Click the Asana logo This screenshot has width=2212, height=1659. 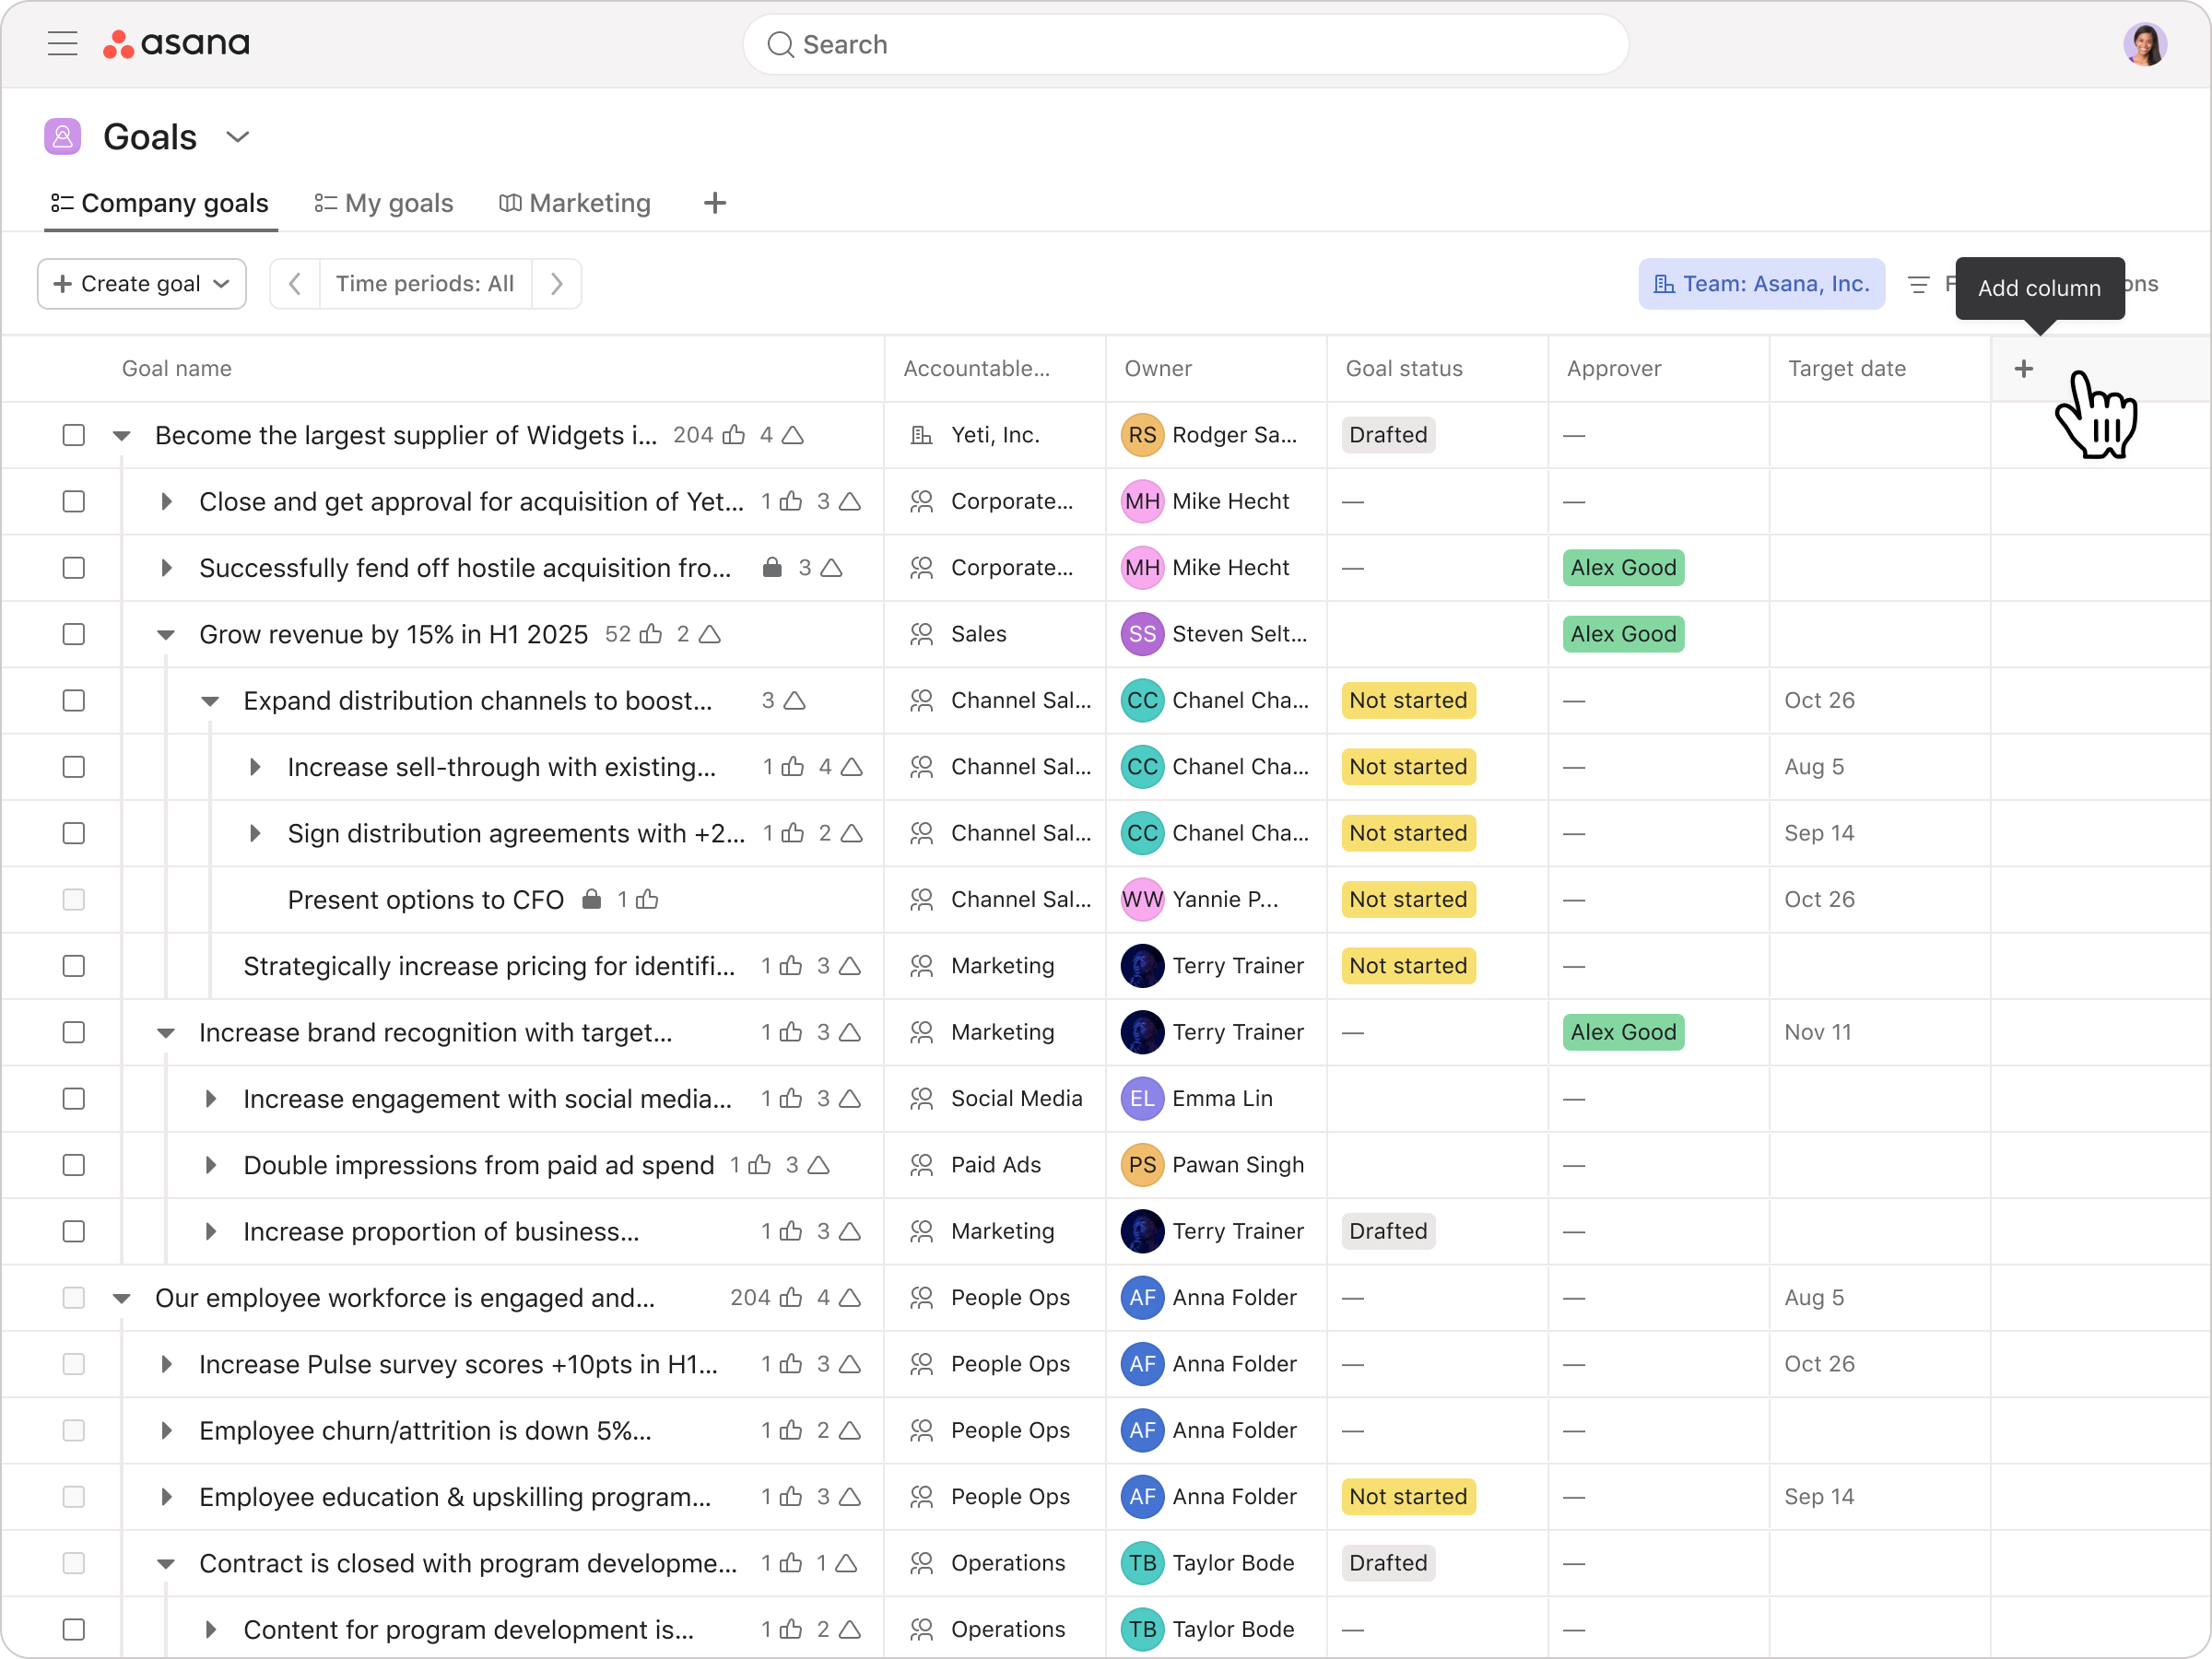click(x=177, y=44)
